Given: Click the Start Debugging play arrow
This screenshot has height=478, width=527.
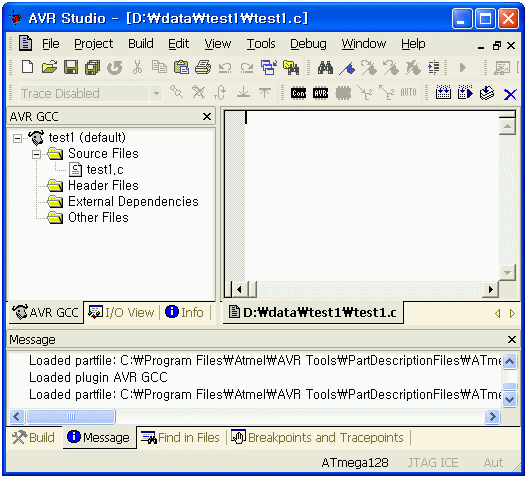Looking at the screenshot, I should 463,68.
